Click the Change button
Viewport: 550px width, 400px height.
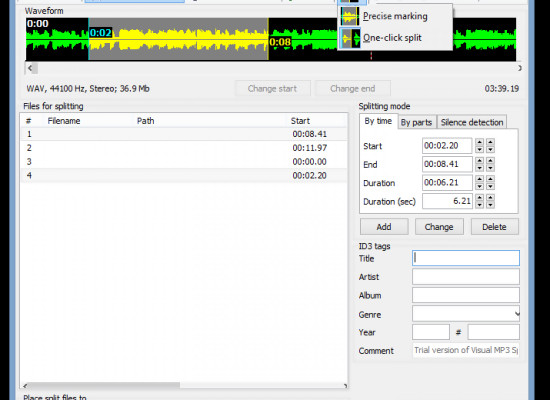tap(439, 227)
